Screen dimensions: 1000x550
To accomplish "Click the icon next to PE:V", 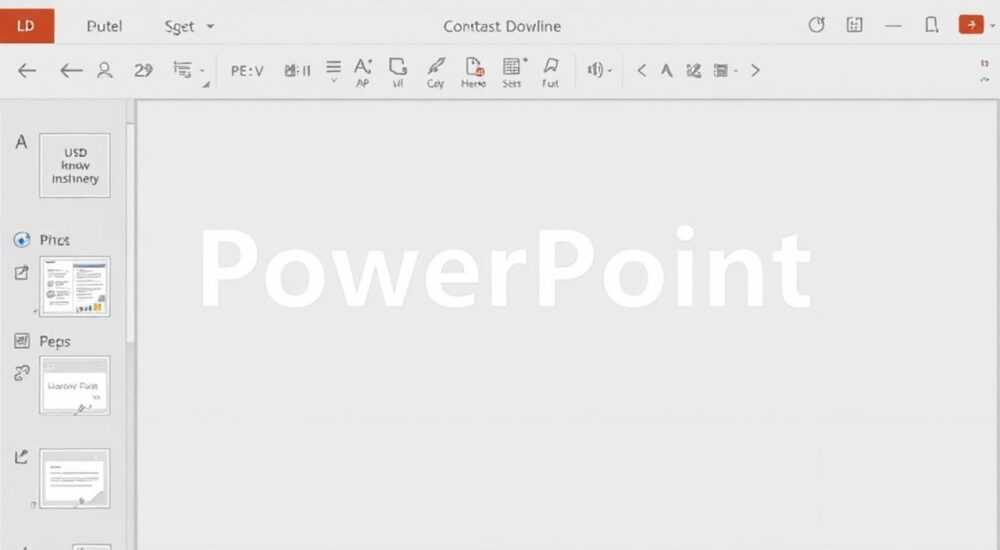I will pyautogui.click(x=297, y=70).
